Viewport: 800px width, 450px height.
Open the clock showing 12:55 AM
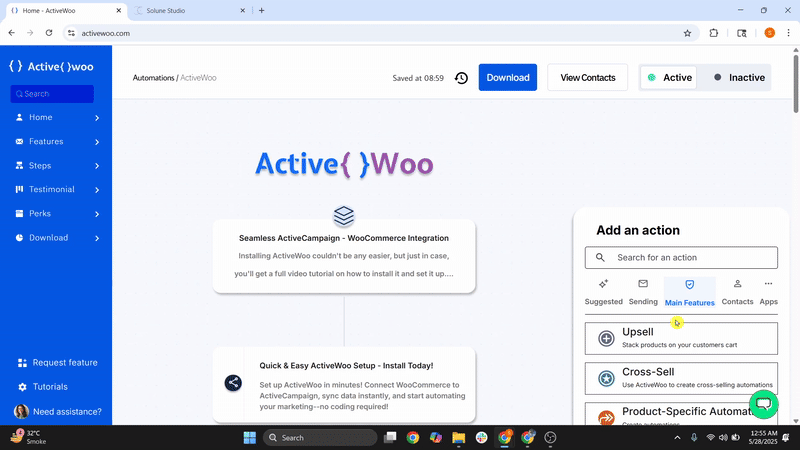[x=763, y=437]
